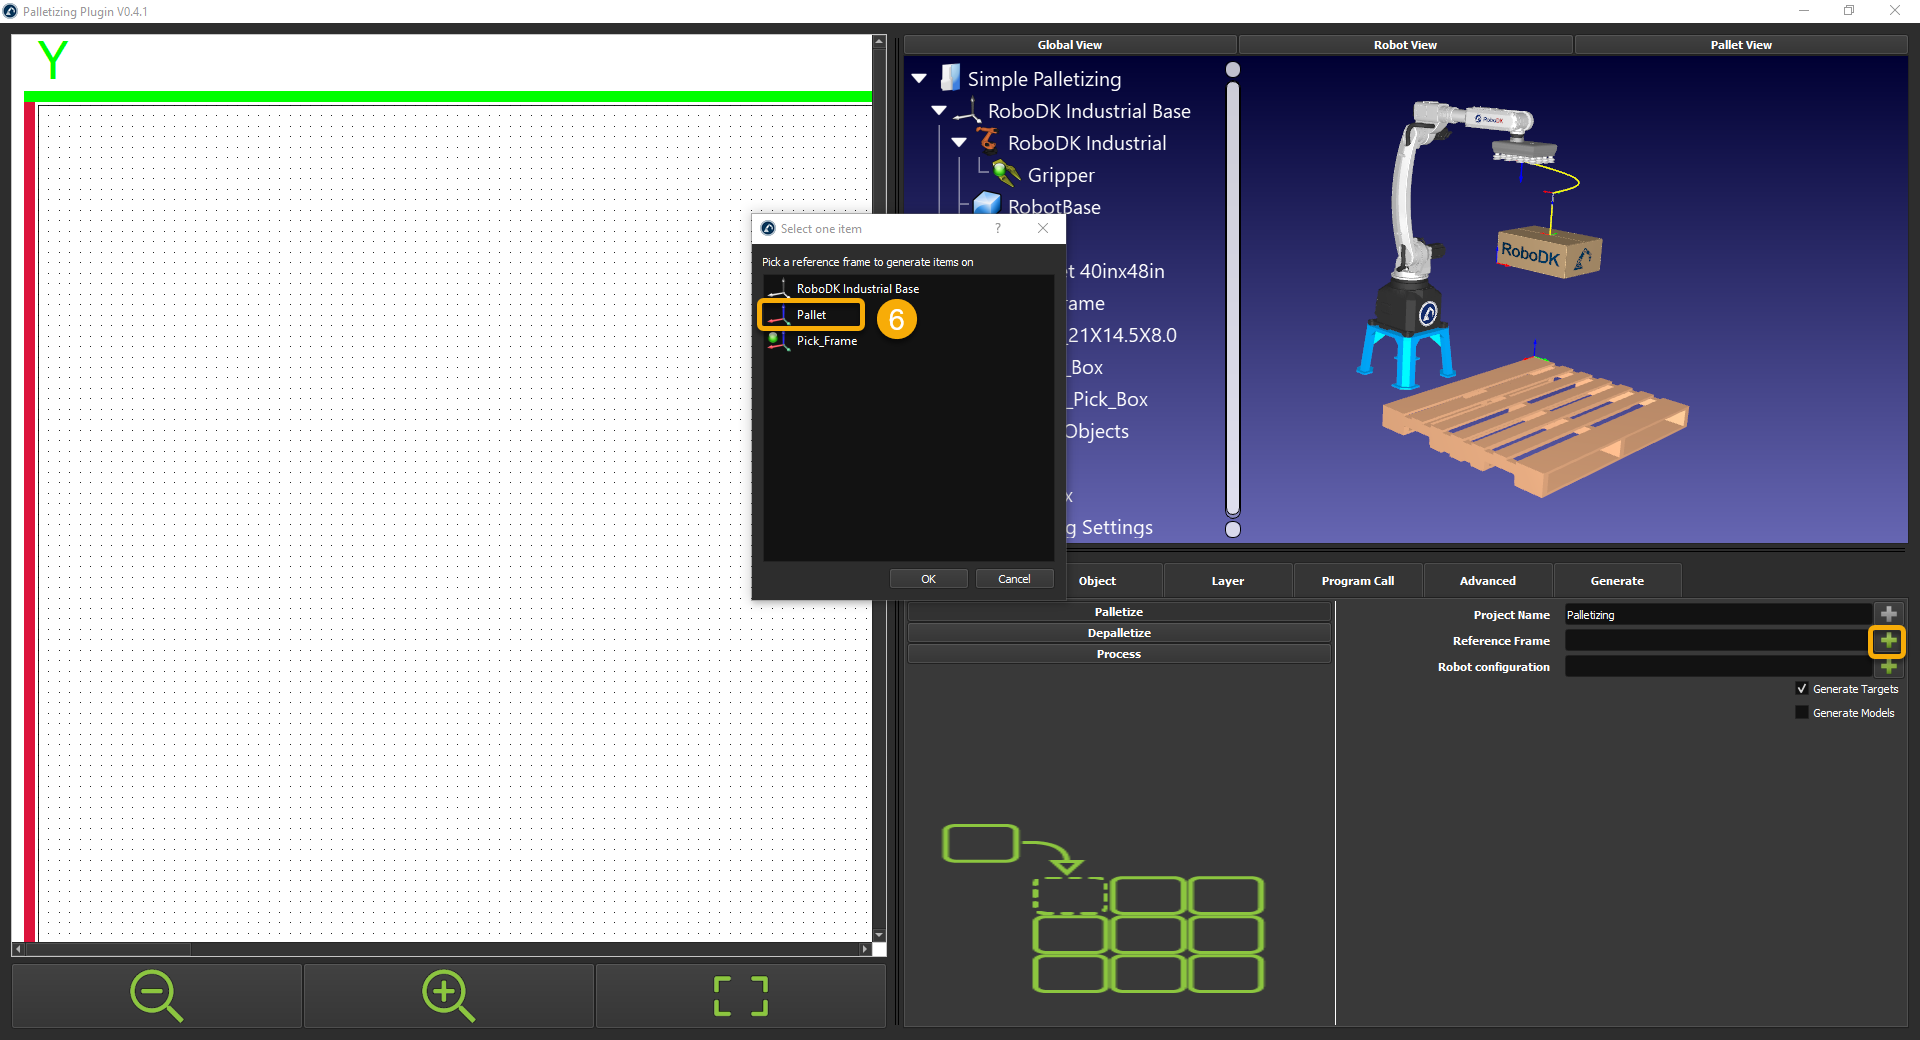Click the station tree vertical scrollbar
This screenshot has height=1040, width=1920.
tap(1233, 300)
